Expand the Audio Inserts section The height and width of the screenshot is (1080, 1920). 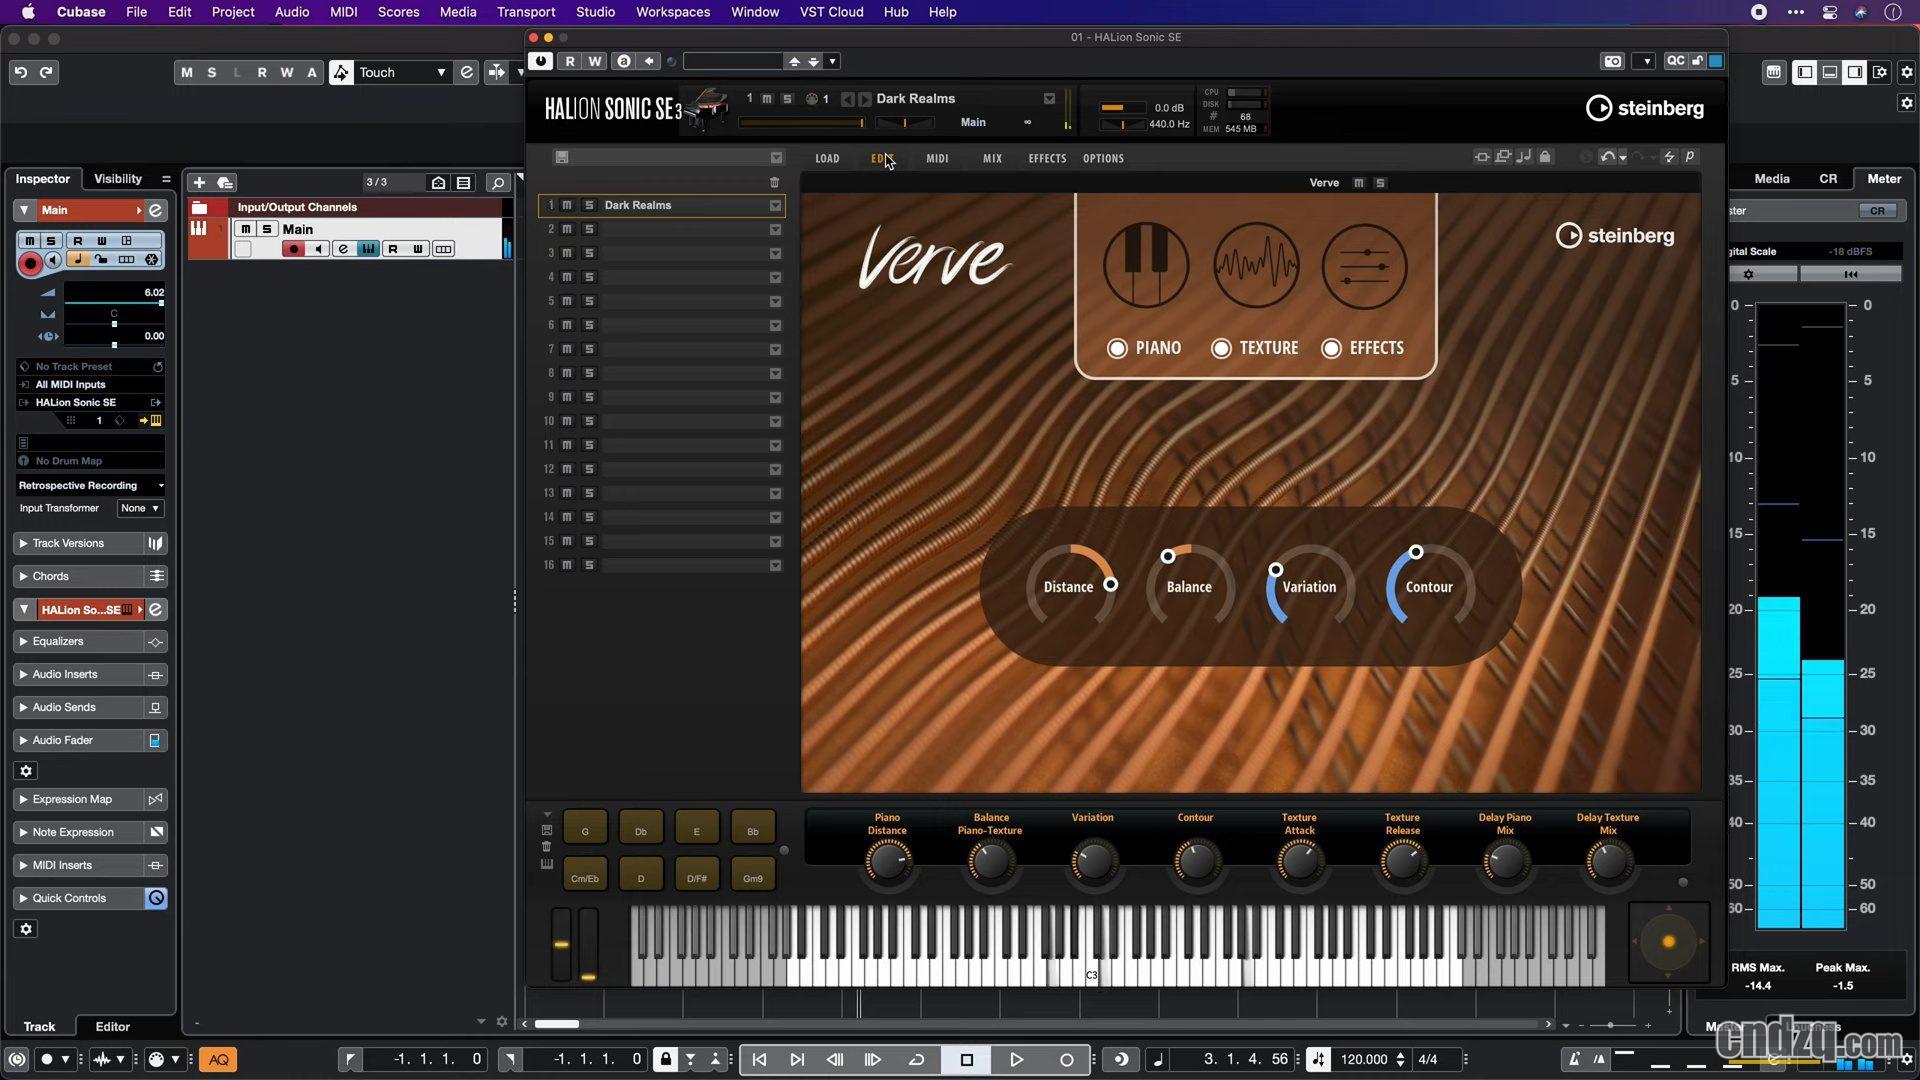click(x=79, y=674)
